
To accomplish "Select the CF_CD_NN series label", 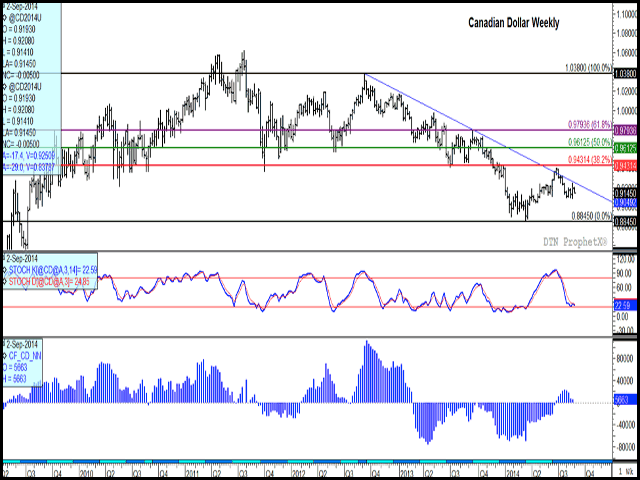I will pos(24,356).
